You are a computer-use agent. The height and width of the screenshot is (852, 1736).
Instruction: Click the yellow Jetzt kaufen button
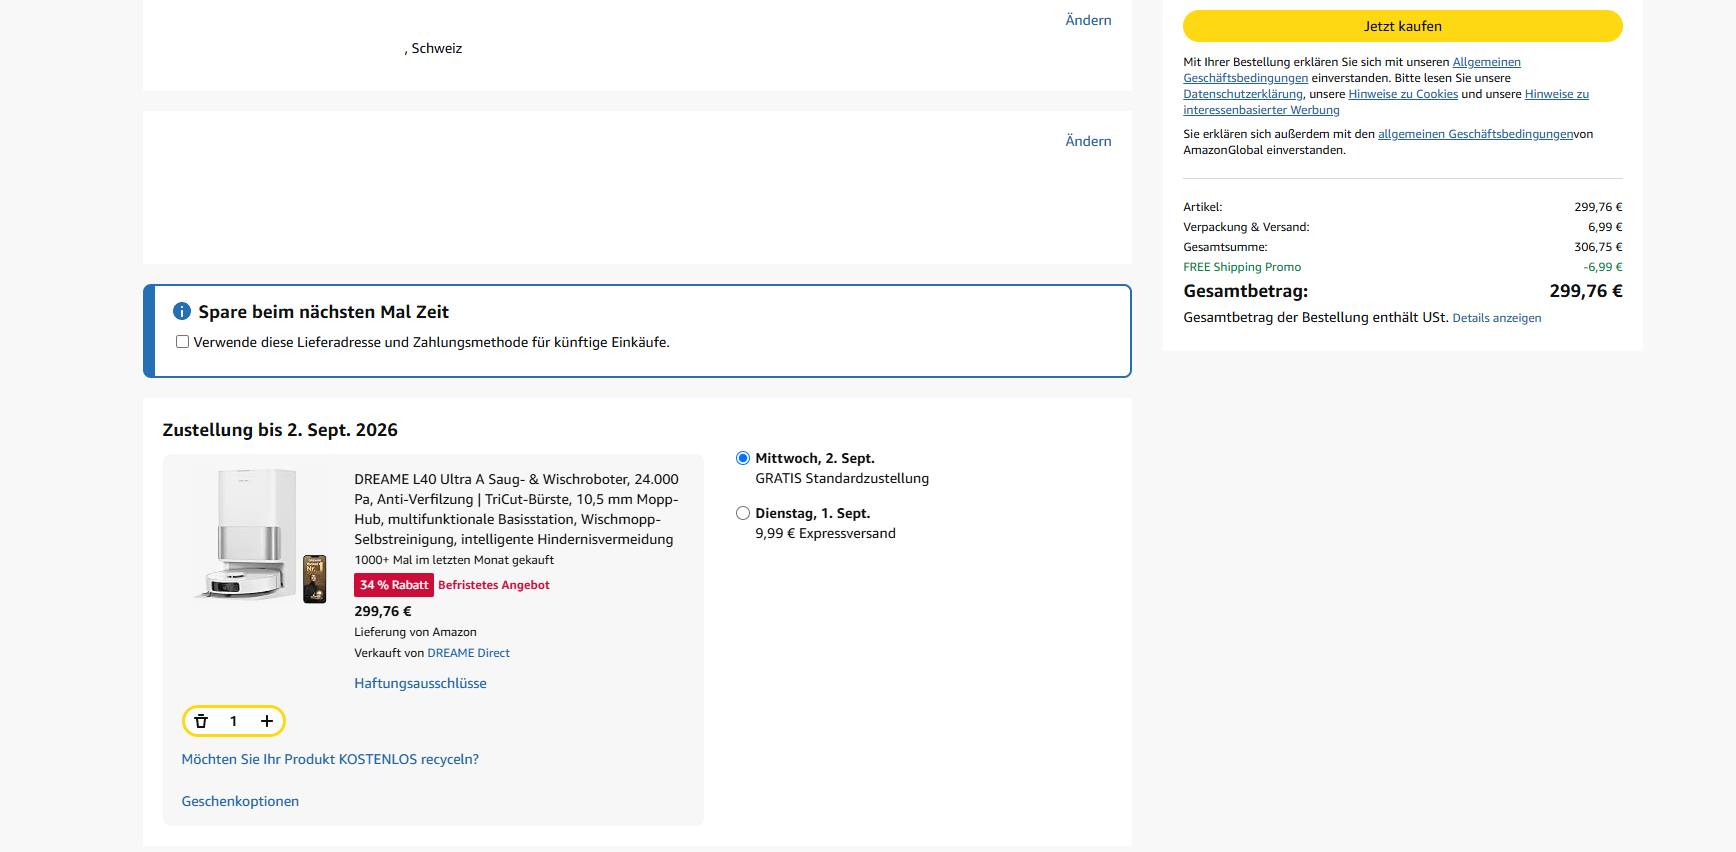tap(1402, 26)
